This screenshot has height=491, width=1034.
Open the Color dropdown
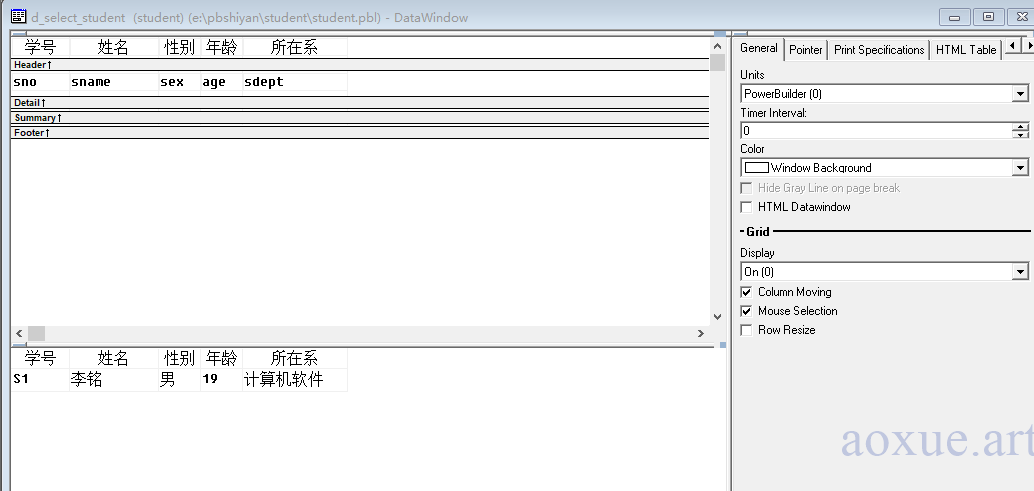1021,168
